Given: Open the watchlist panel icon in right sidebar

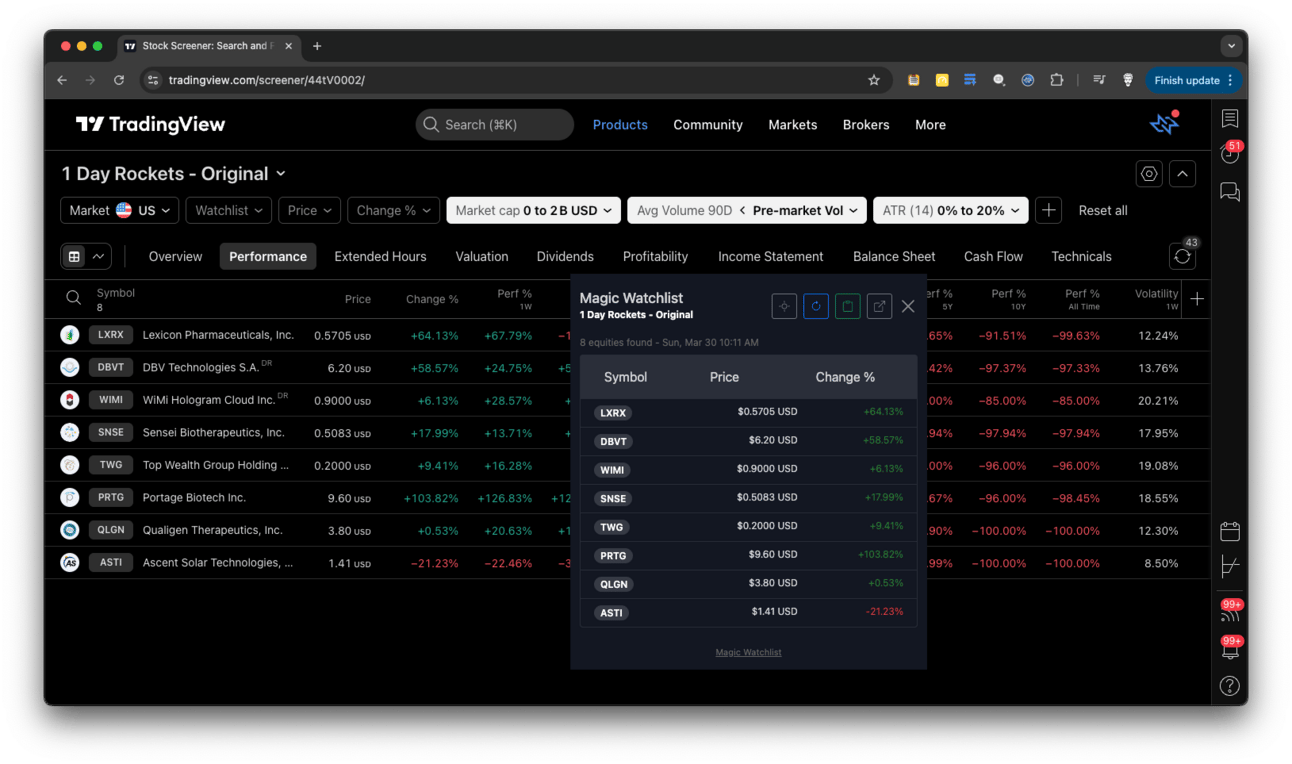Looking at the screenshot, I should [x=1230, y=118].
